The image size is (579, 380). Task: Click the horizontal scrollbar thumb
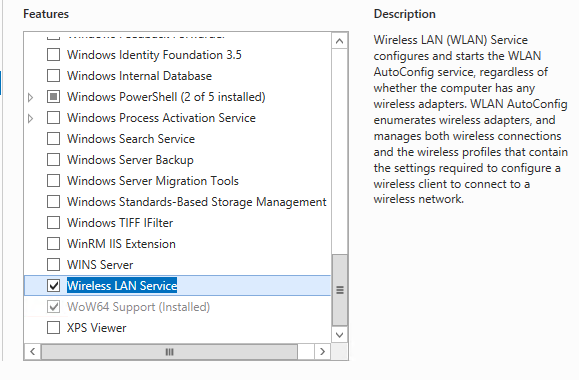[169, 352]
